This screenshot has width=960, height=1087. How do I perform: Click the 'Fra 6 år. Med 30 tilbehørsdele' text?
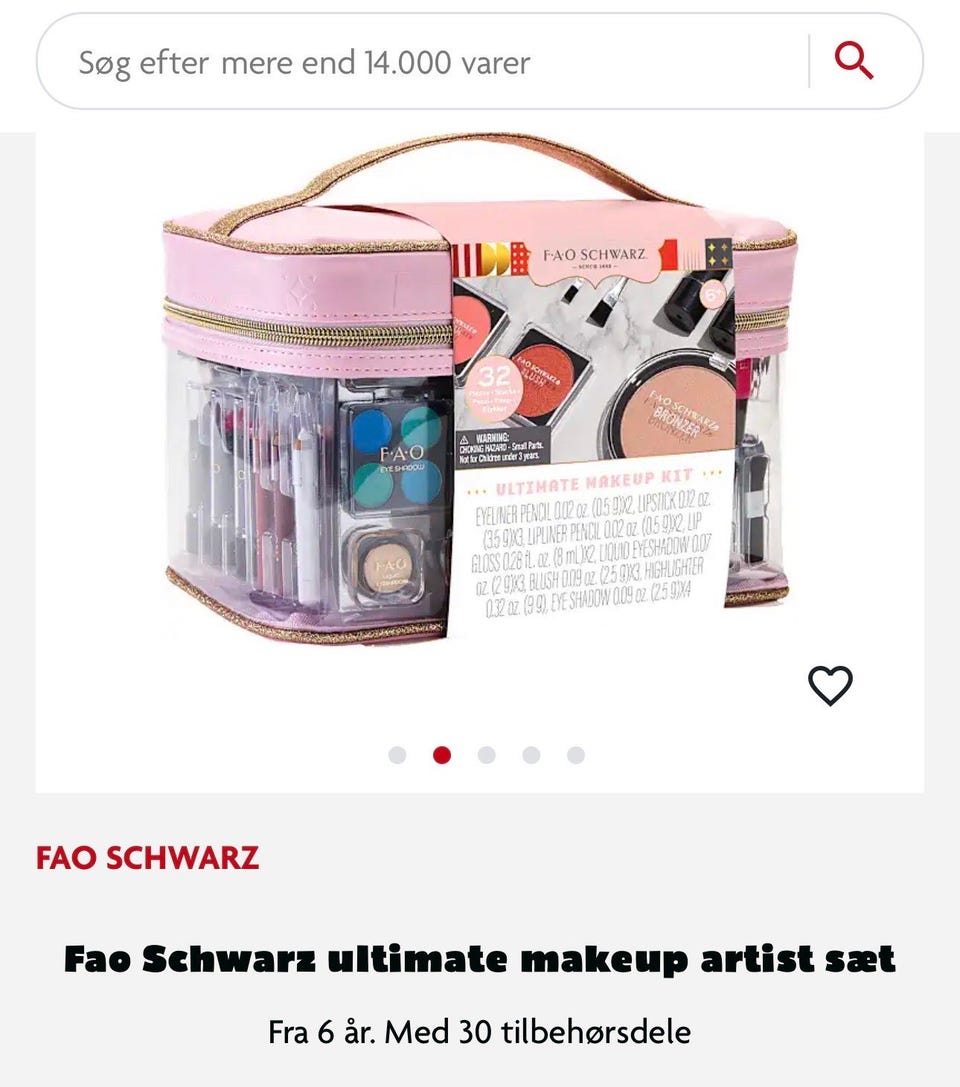(x=480, y=1032)
